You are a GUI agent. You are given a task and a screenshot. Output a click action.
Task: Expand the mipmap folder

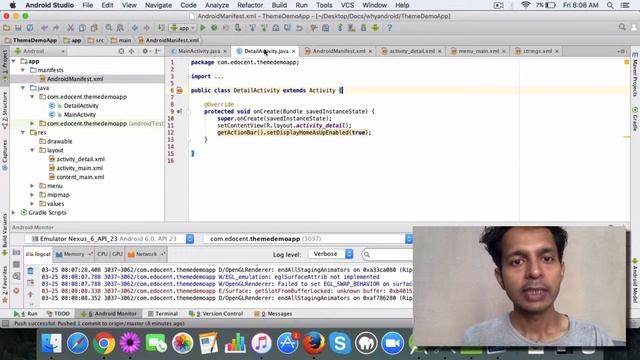[x=32, y=195]
